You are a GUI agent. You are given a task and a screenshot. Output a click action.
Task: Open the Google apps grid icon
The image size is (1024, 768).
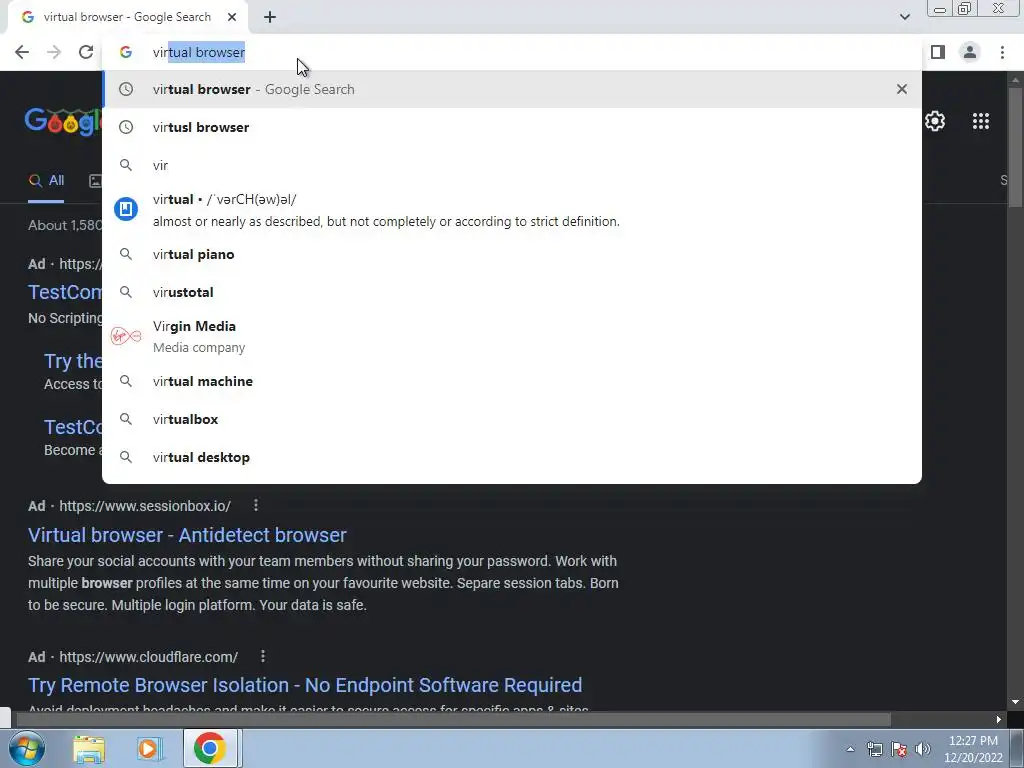980,121
